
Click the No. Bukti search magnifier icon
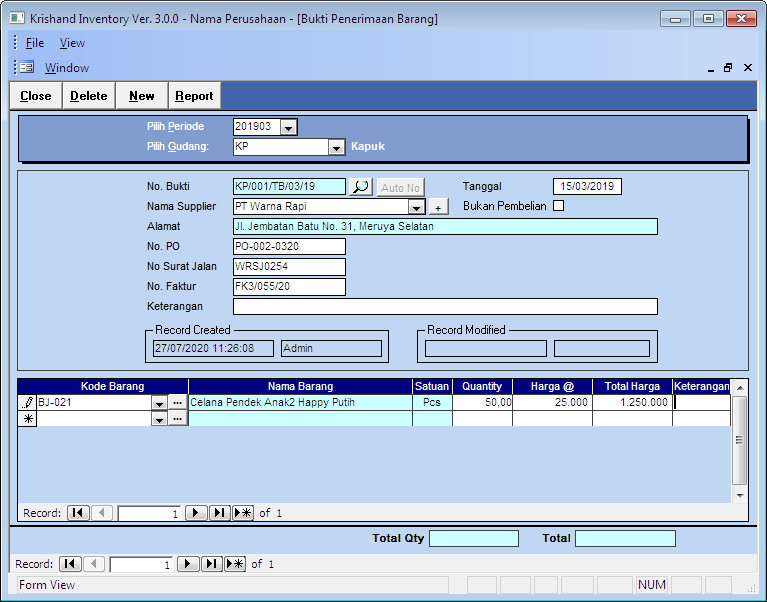[361, 187]
